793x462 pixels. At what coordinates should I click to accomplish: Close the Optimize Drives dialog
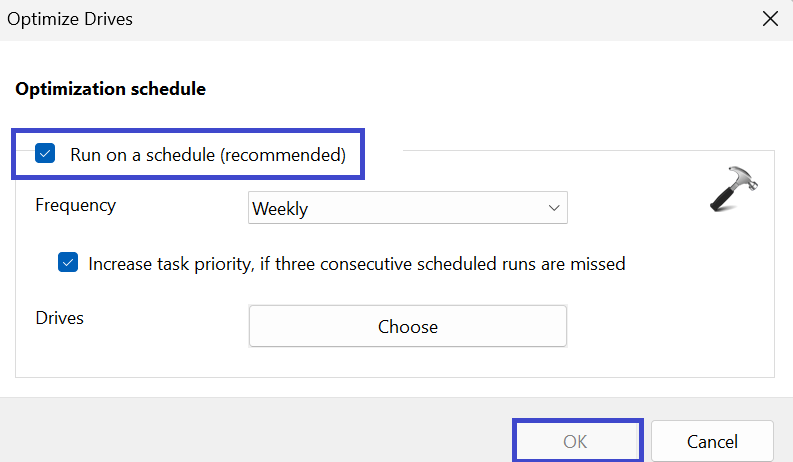point(770,19)
